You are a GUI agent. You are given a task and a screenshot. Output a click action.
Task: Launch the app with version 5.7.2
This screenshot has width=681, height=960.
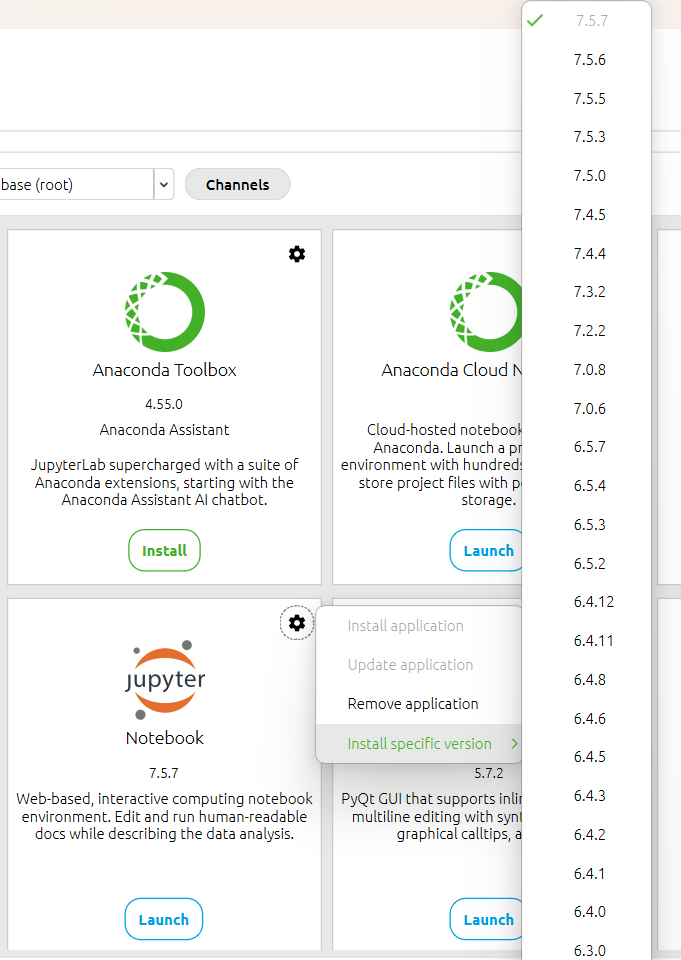pyautogui.click(x=486, y=919)
